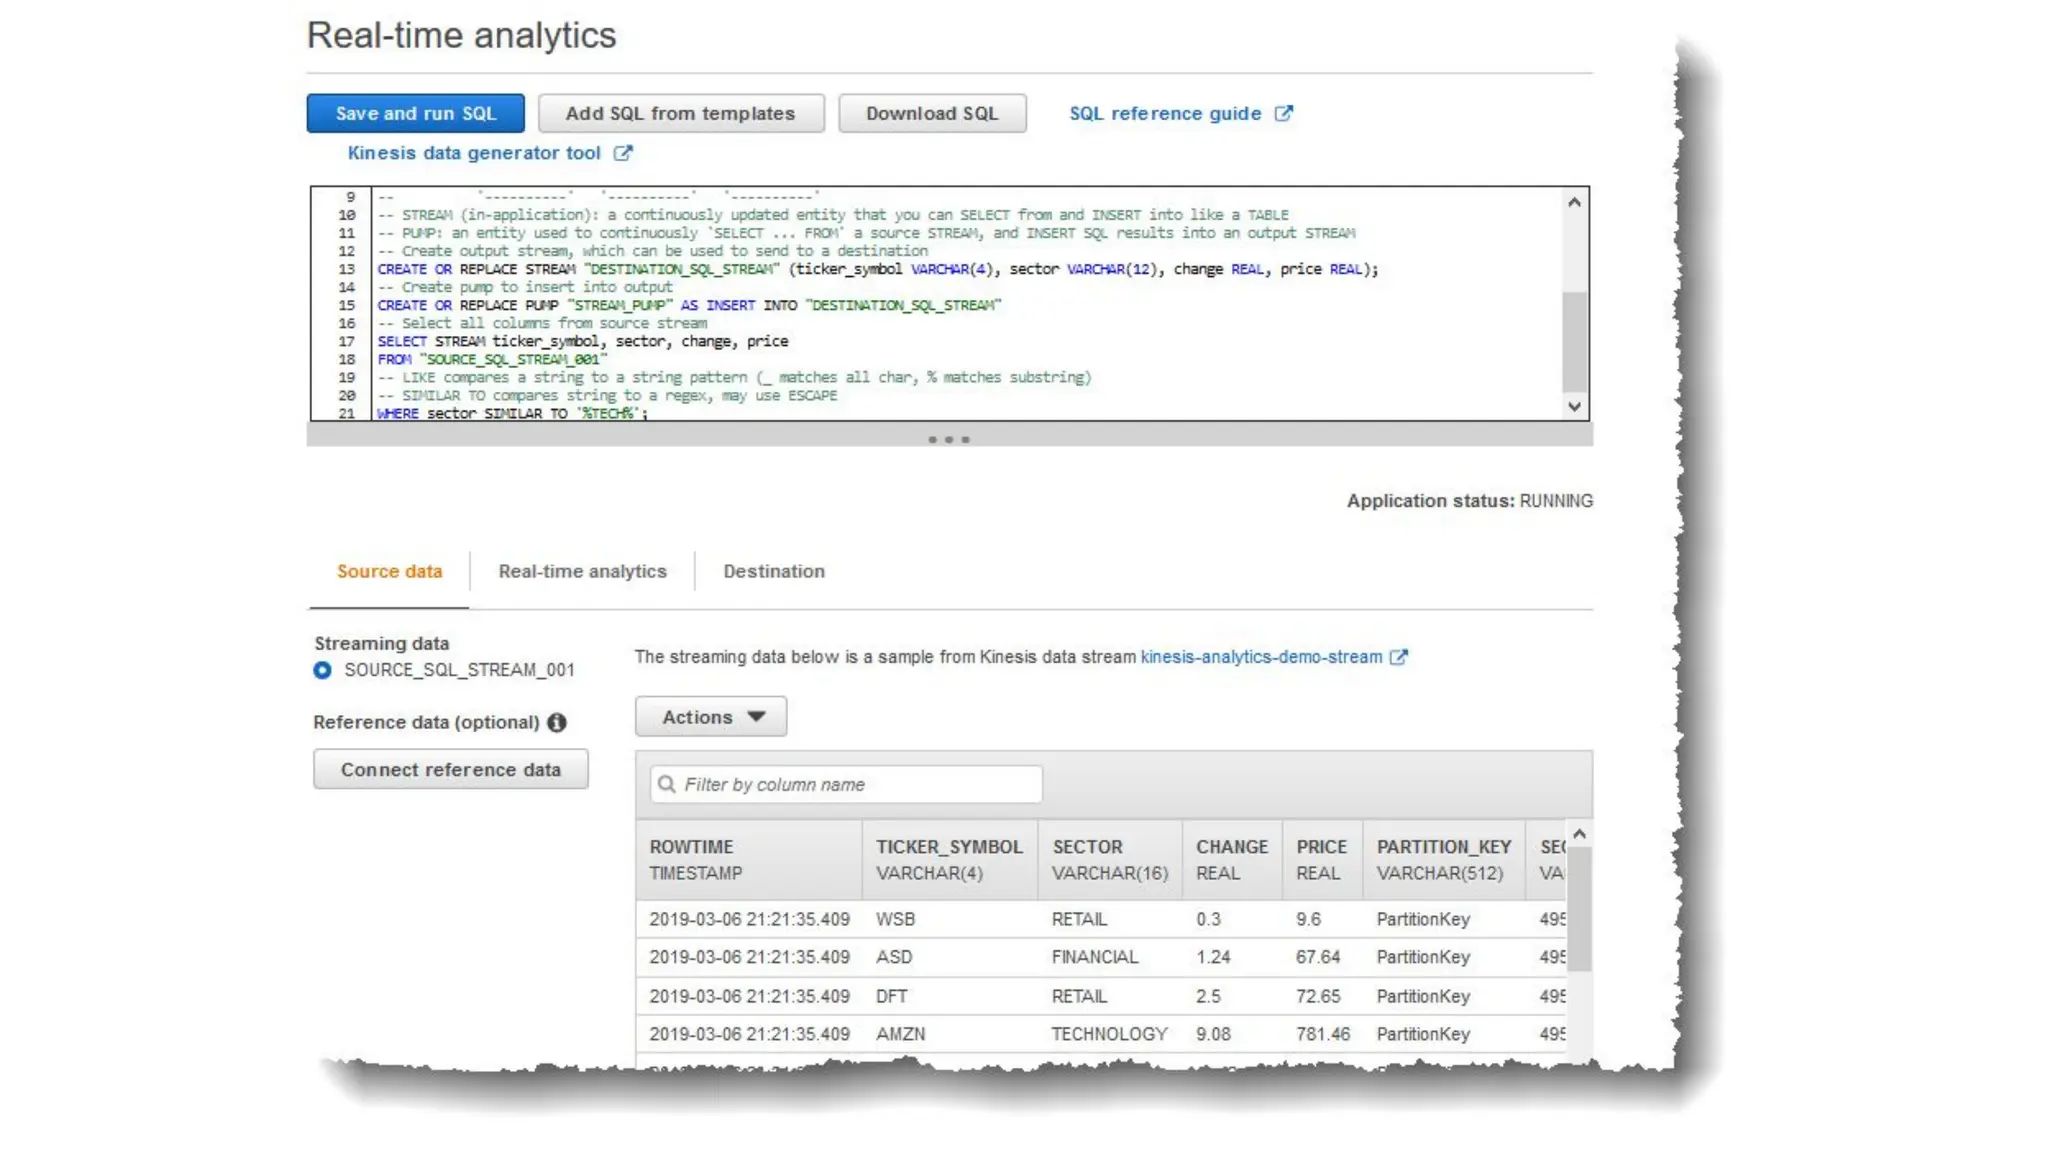This screenshot has height=1152, width=2048.
Task: Click external-link icon beside Kinesis data generator tool
Action: point(623,153)
